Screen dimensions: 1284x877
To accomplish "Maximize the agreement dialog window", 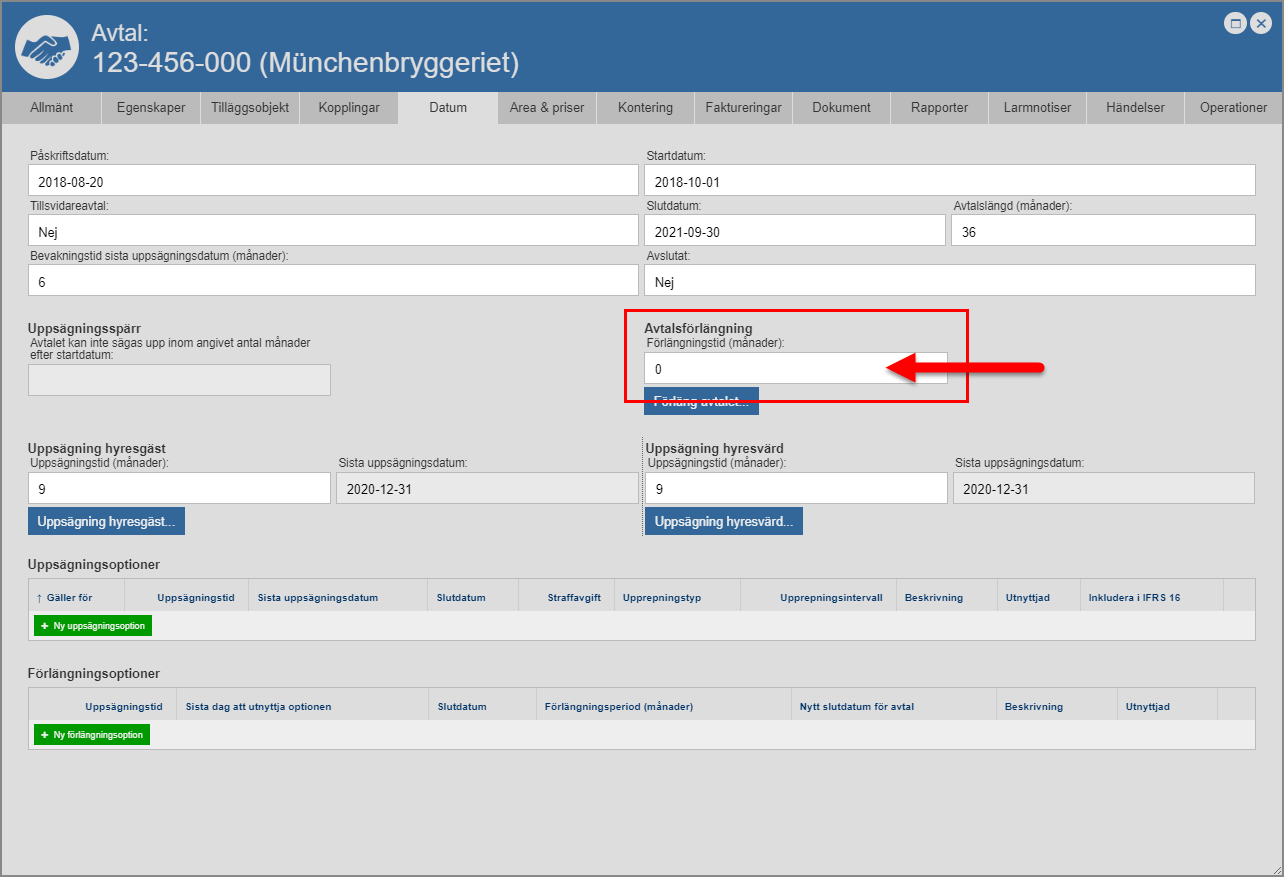I will (x=1236, y=24).
